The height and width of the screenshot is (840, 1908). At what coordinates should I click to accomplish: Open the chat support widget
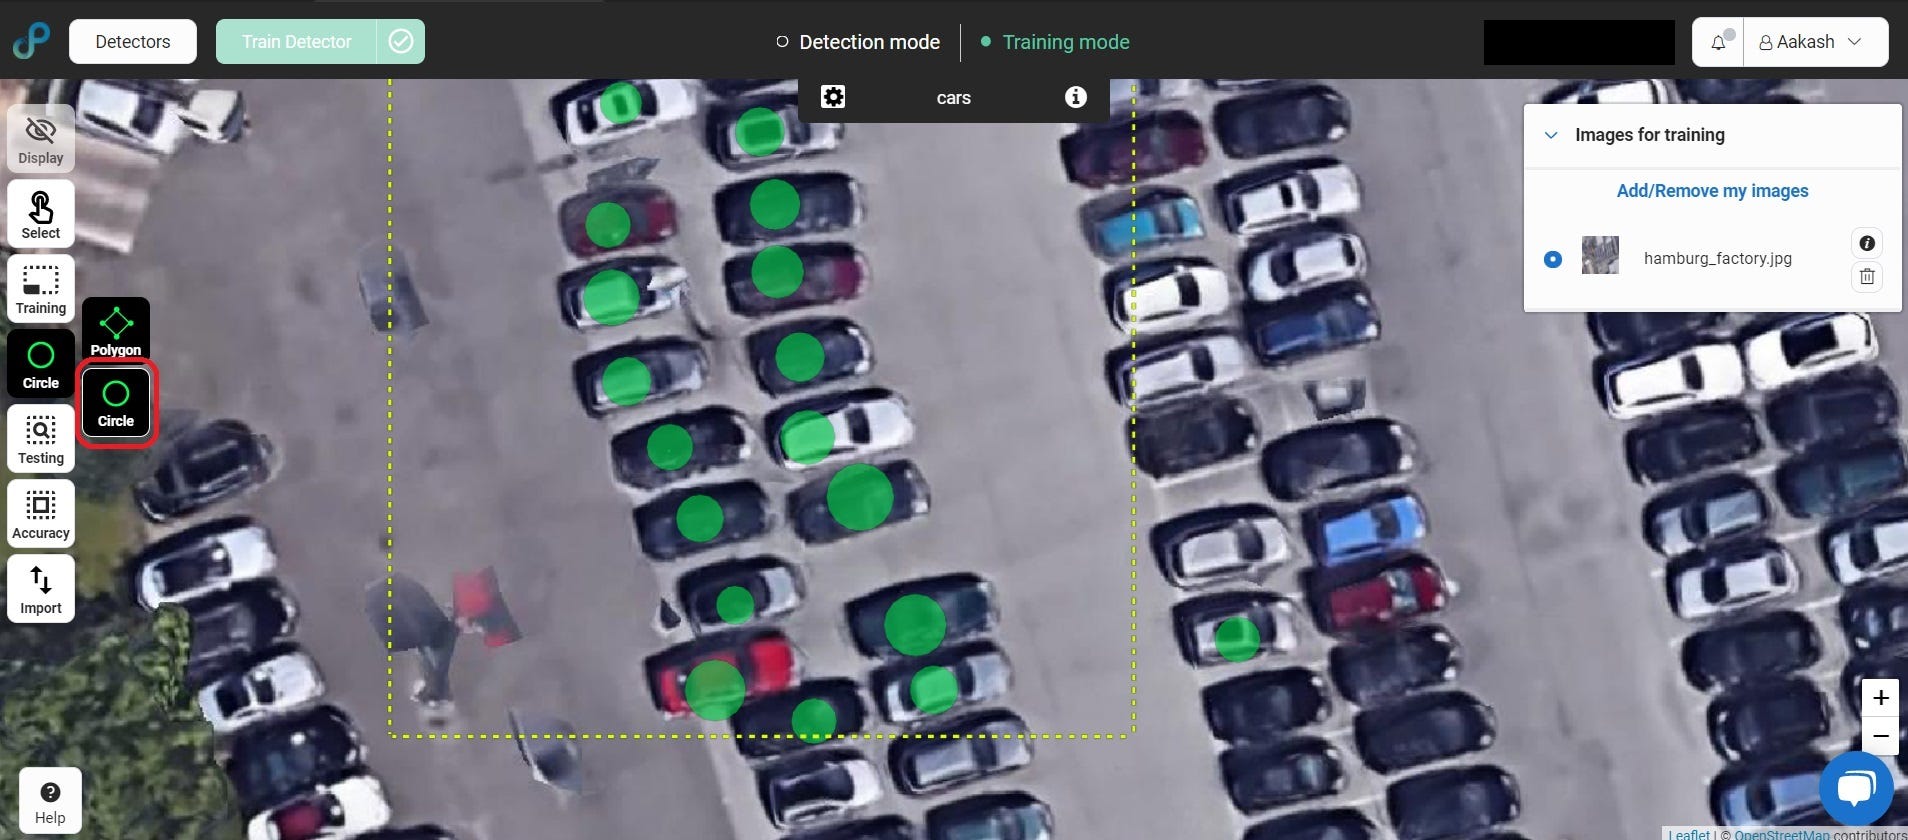(1857, 789)
